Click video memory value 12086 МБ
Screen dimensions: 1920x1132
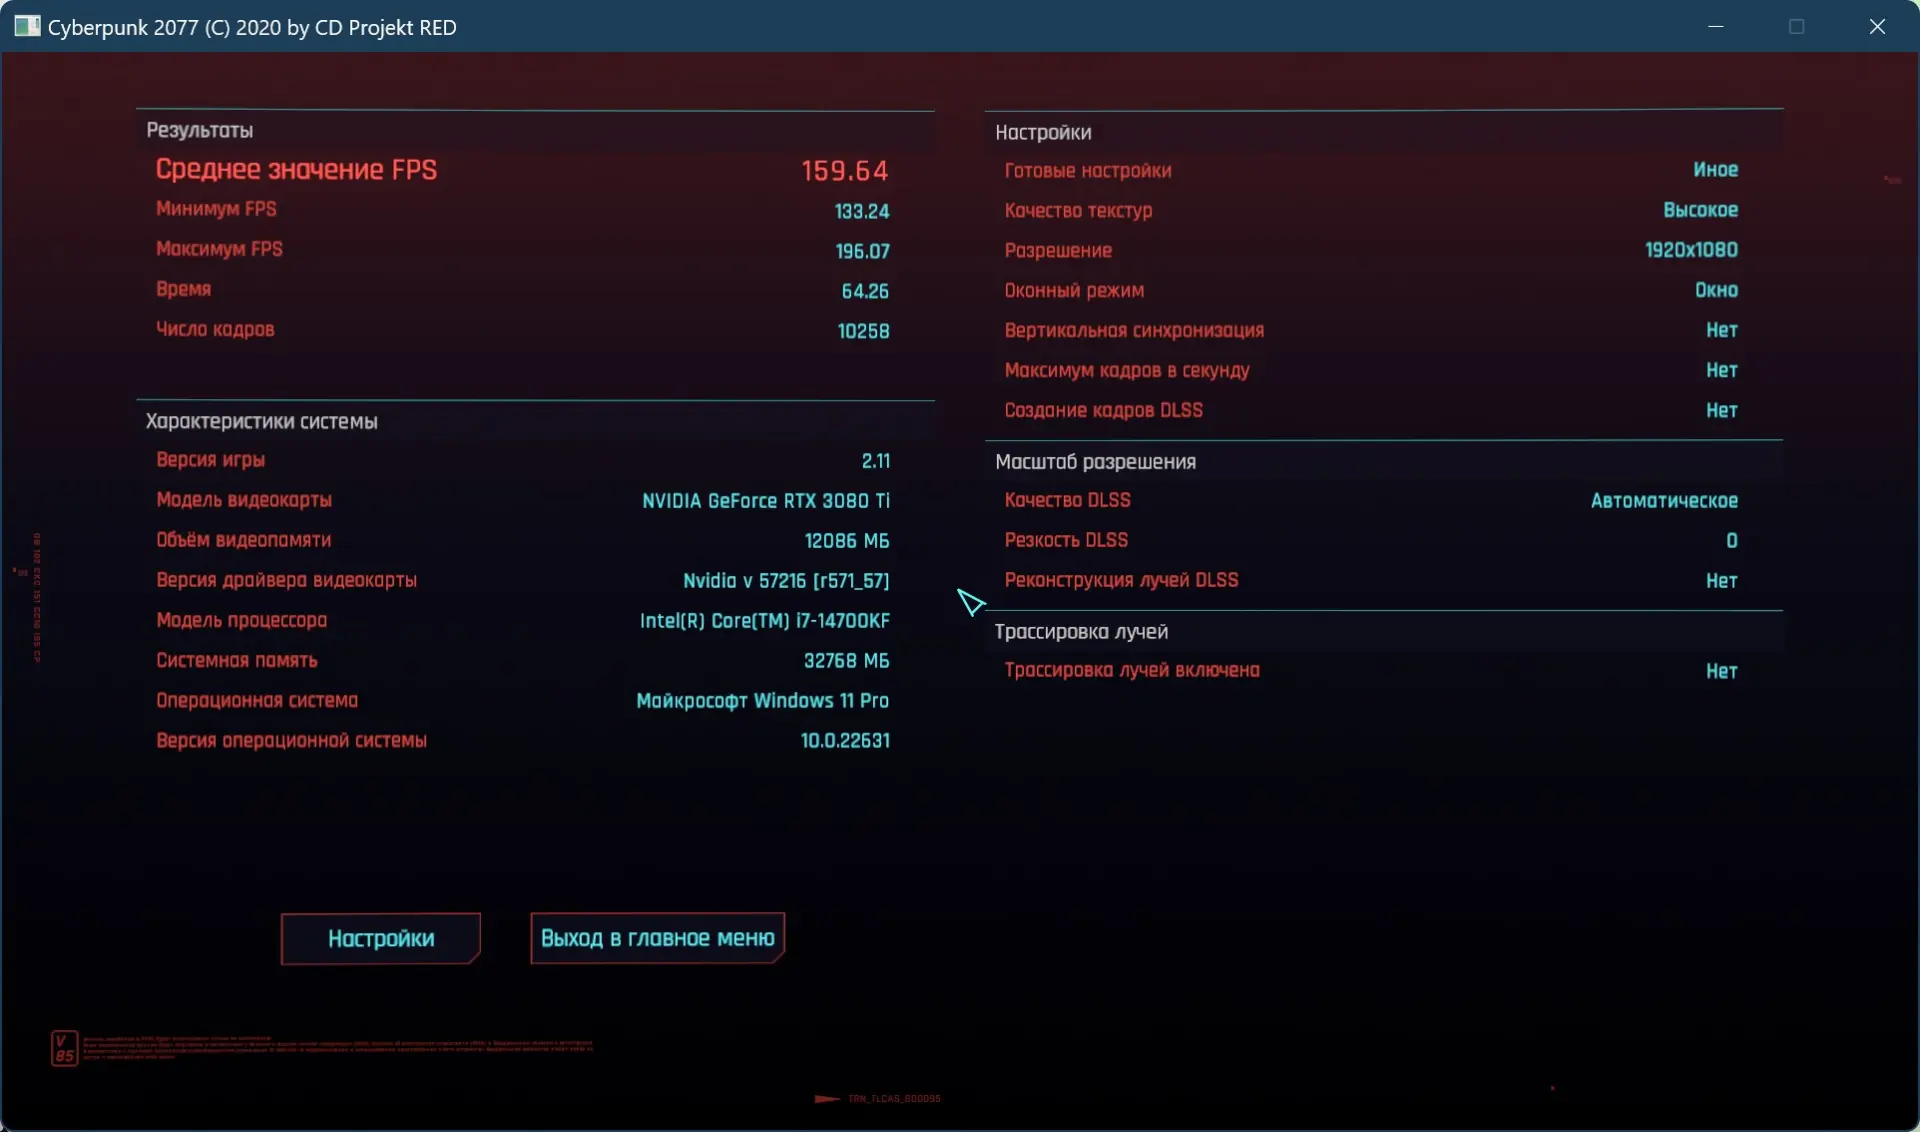847,541
